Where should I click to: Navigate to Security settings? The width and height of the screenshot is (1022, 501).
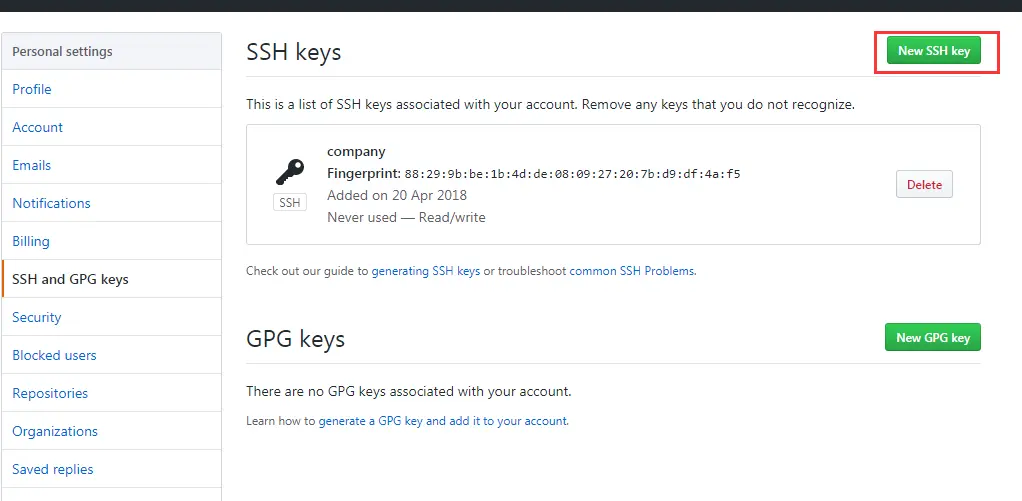point(37,317)
